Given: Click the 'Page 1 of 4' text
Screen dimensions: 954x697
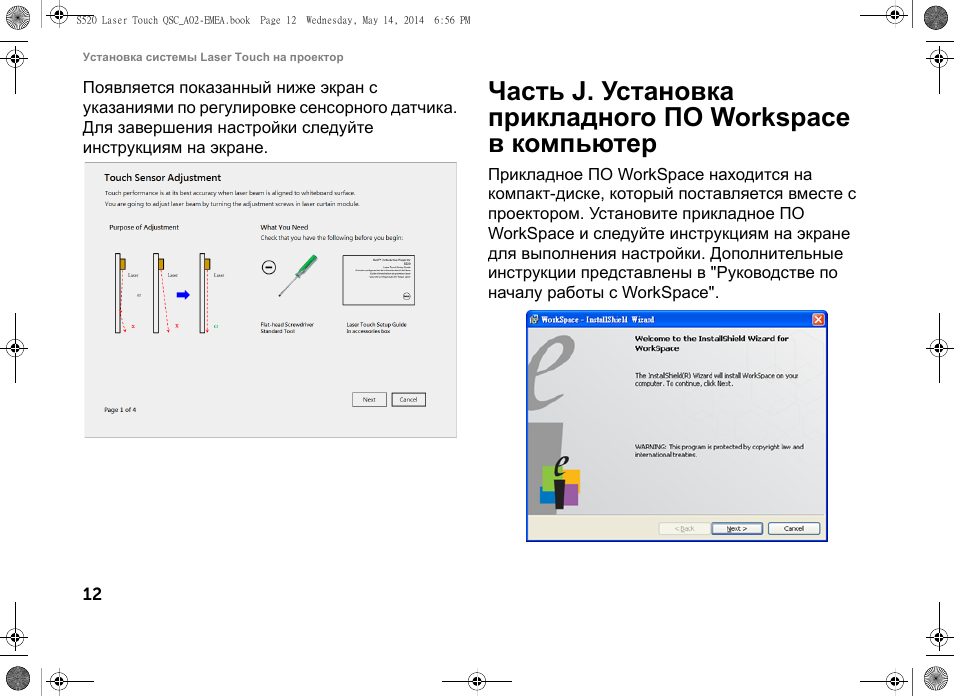Looking at the screenshot, I should click(x=120, y=410).
